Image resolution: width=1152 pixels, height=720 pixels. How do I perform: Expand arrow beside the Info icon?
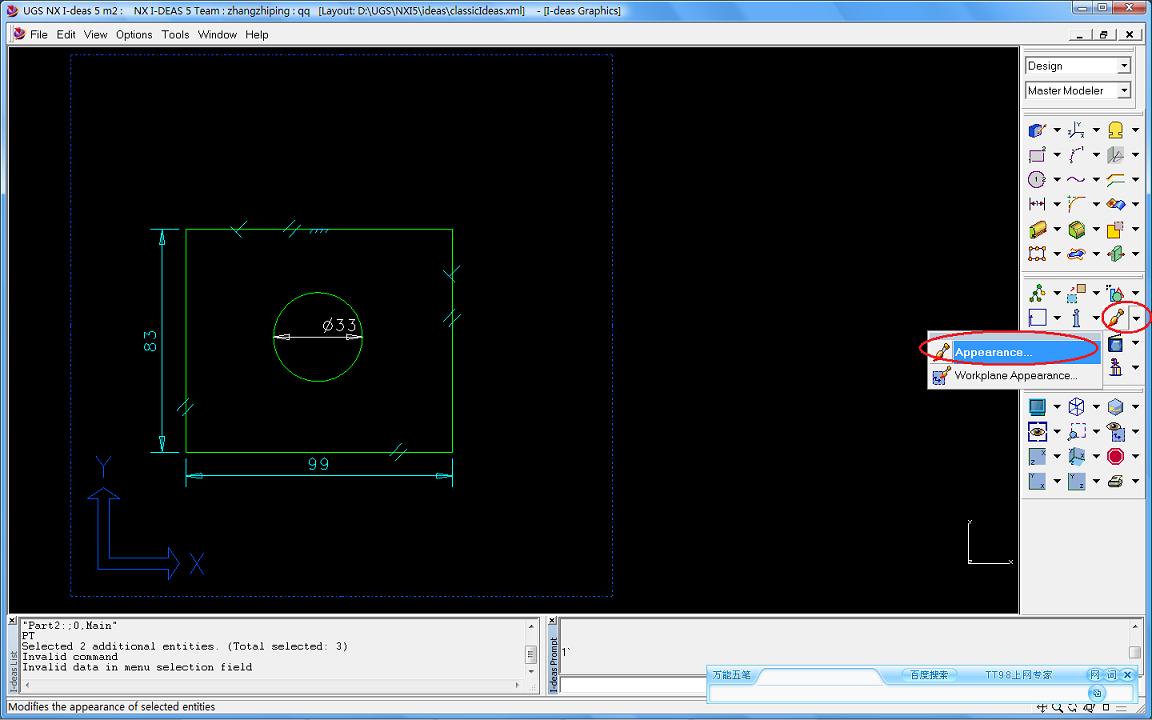(x=1096, y=318)
